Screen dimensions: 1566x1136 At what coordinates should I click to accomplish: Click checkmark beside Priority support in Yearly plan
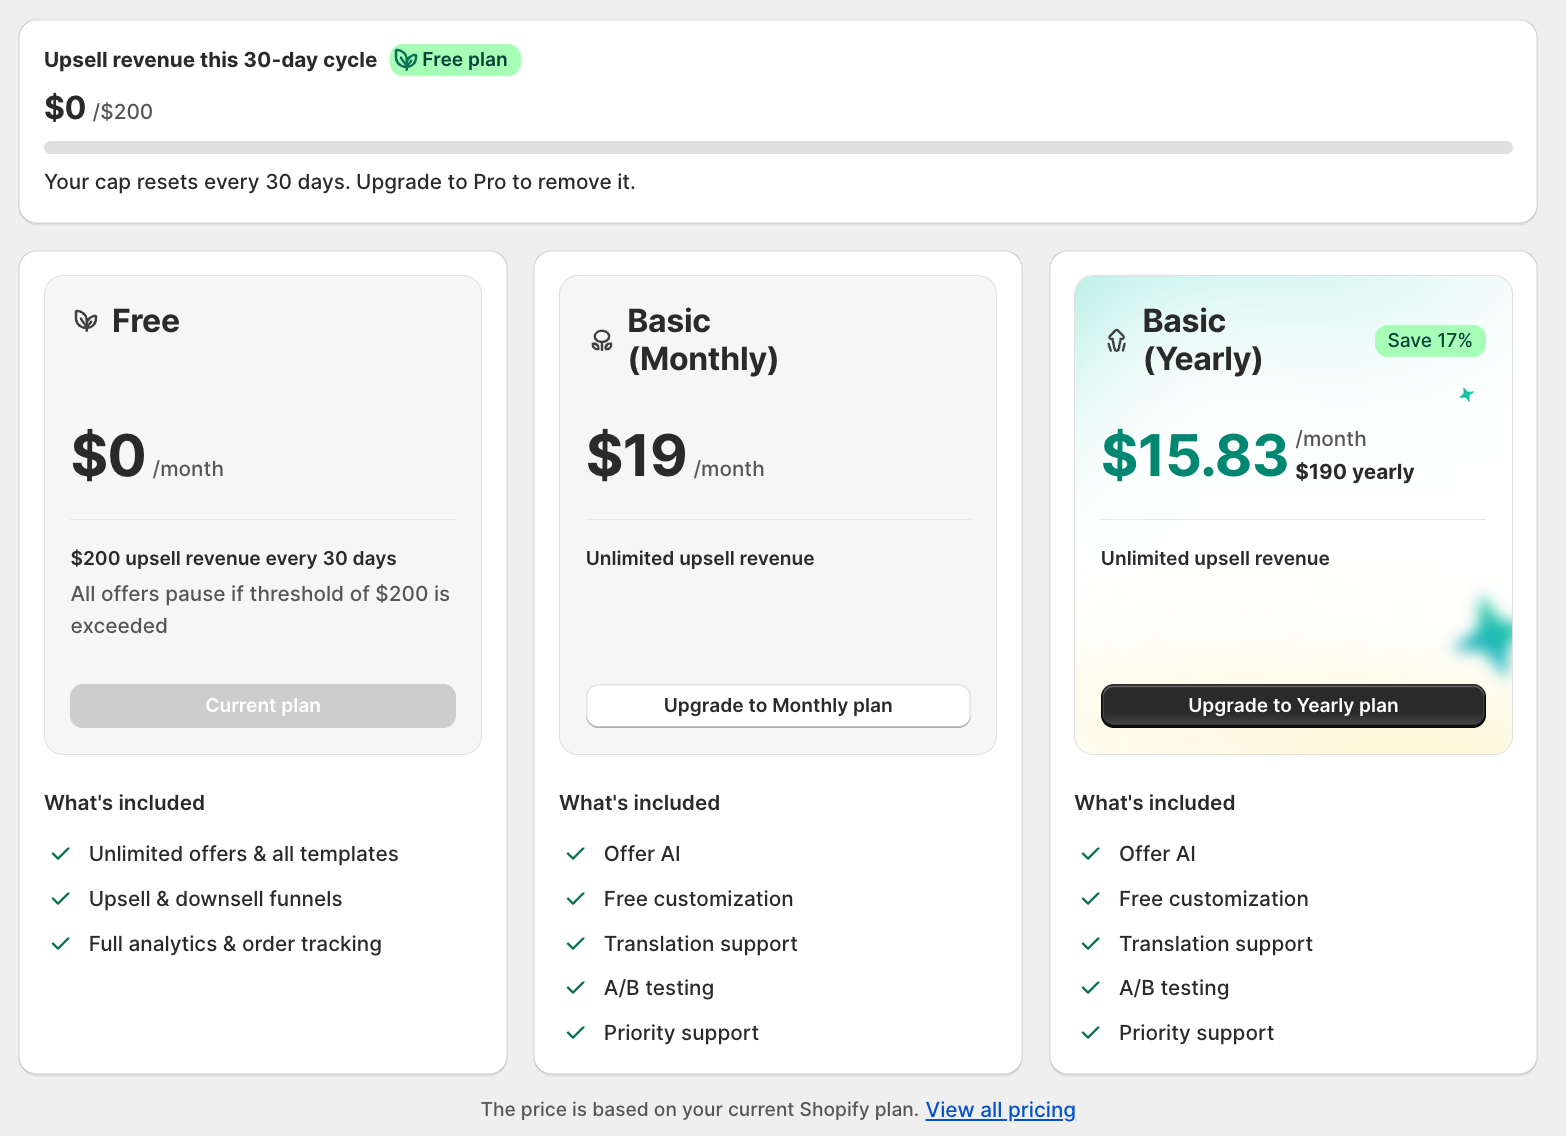coord(1091,1033)
